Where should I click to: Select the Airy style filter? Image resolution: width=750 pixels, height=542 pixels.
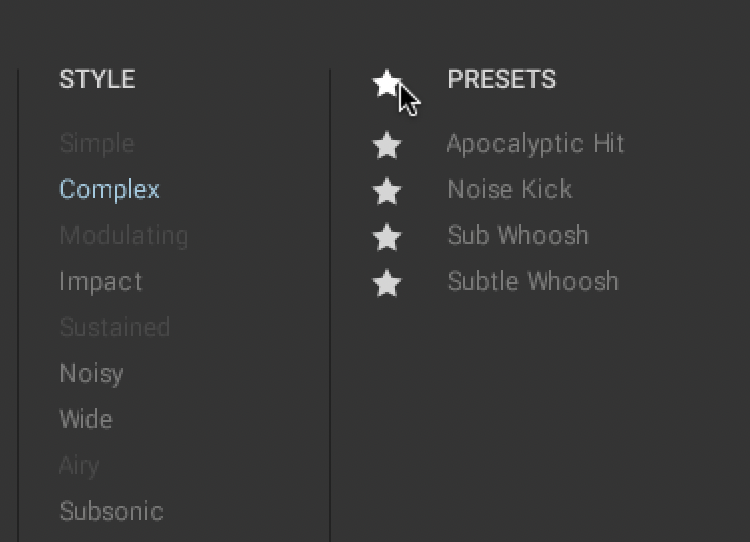click(x=79, y=465)
